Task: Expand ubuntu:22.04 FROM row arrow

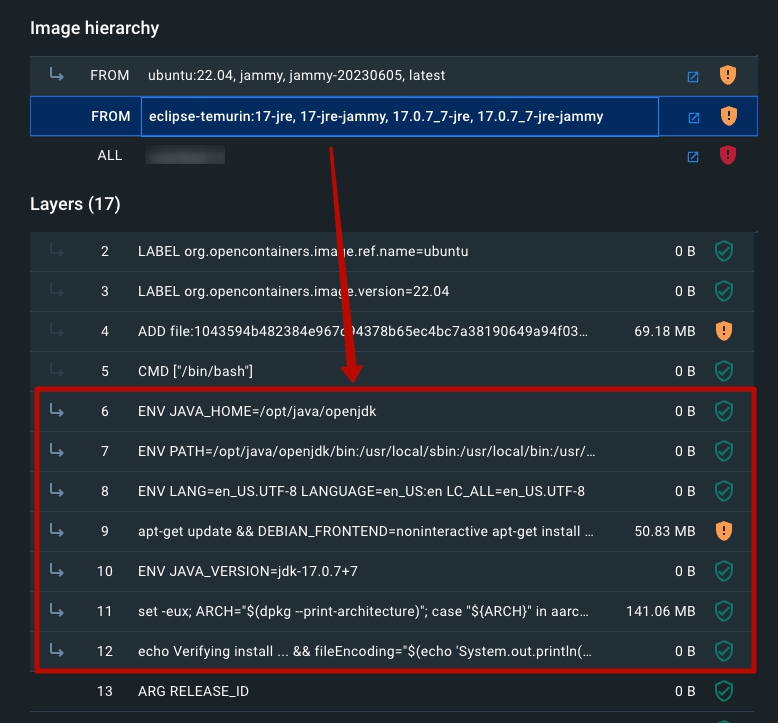Action: click(x=56, y=75)
